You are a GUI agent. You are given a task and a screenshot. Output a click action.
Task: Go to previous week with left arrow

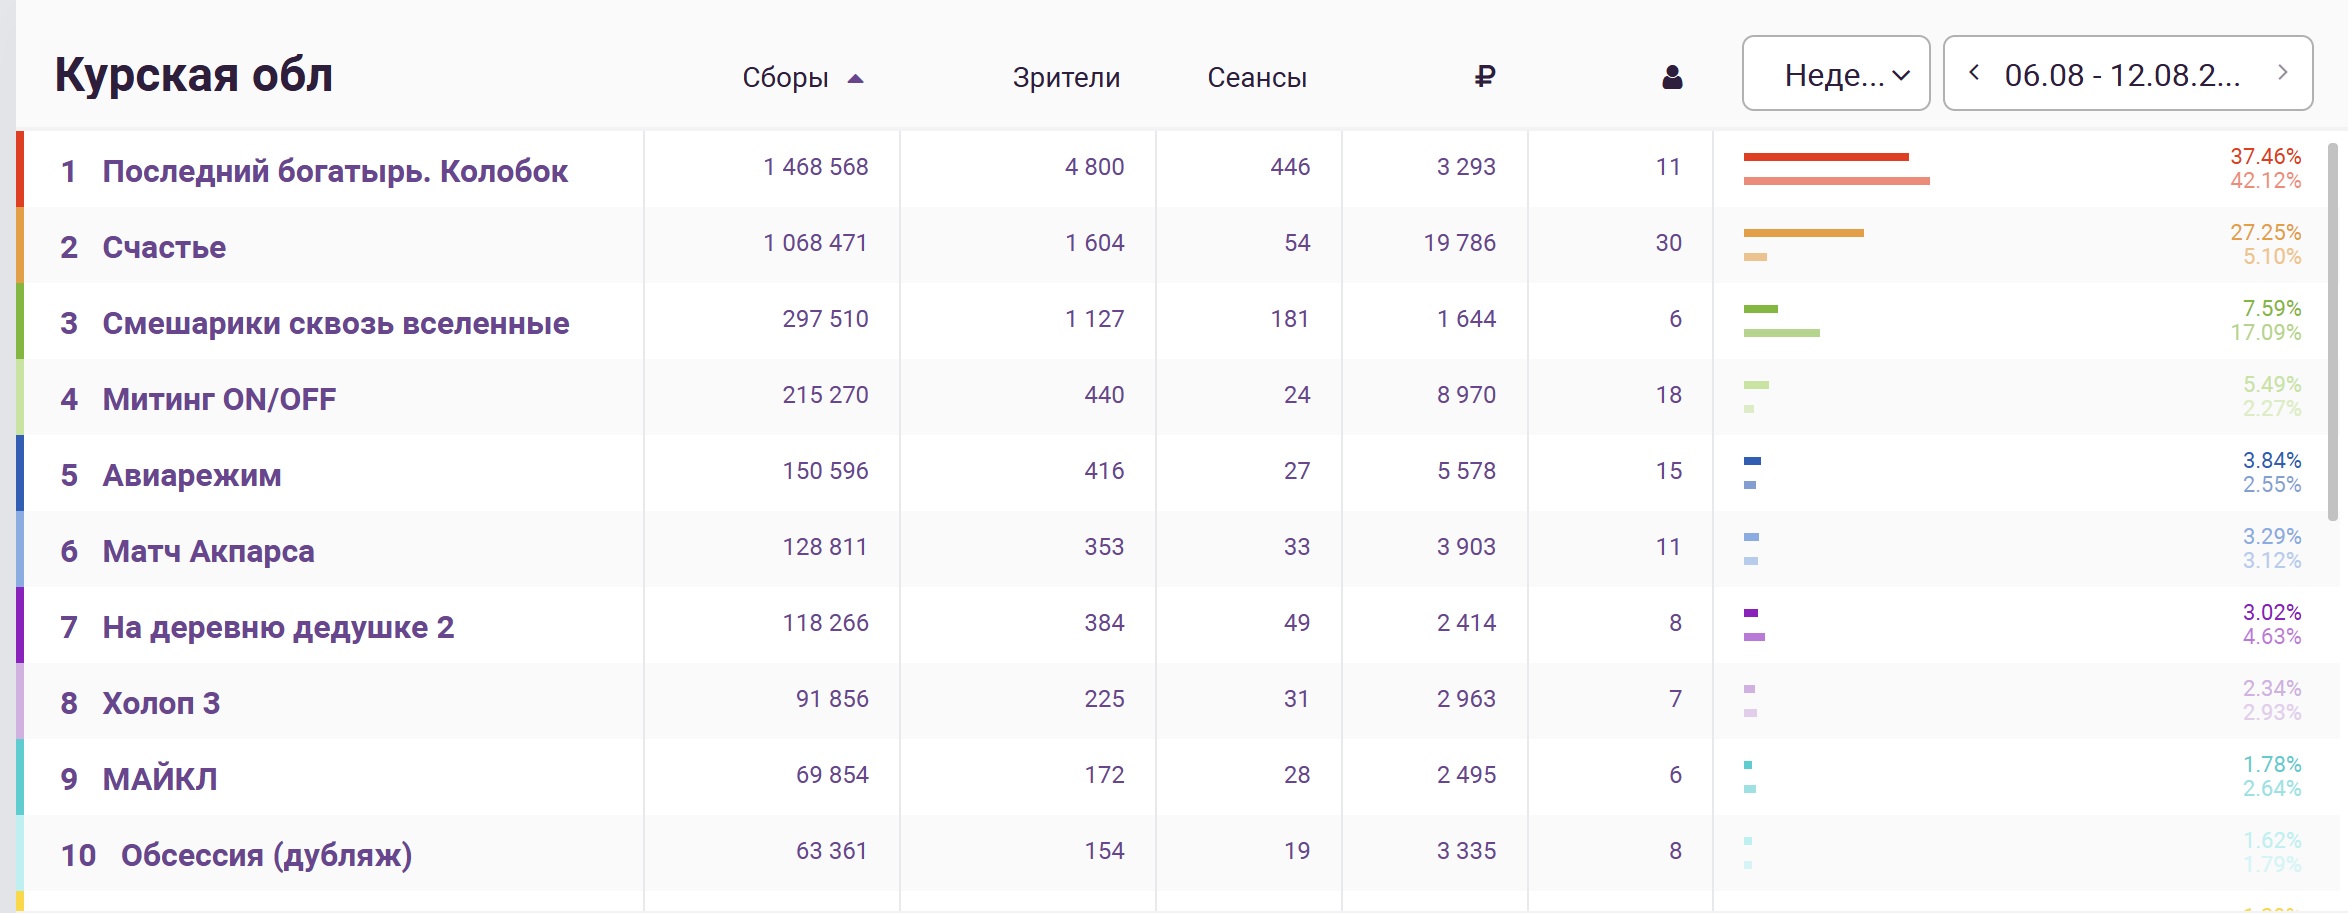point(1975,73)
